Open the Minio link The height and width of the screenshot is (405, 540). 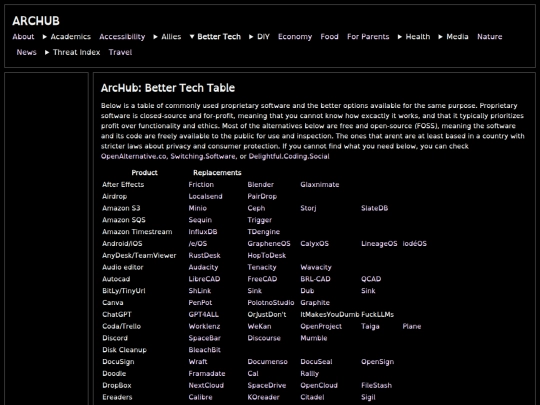pos(198,208)
